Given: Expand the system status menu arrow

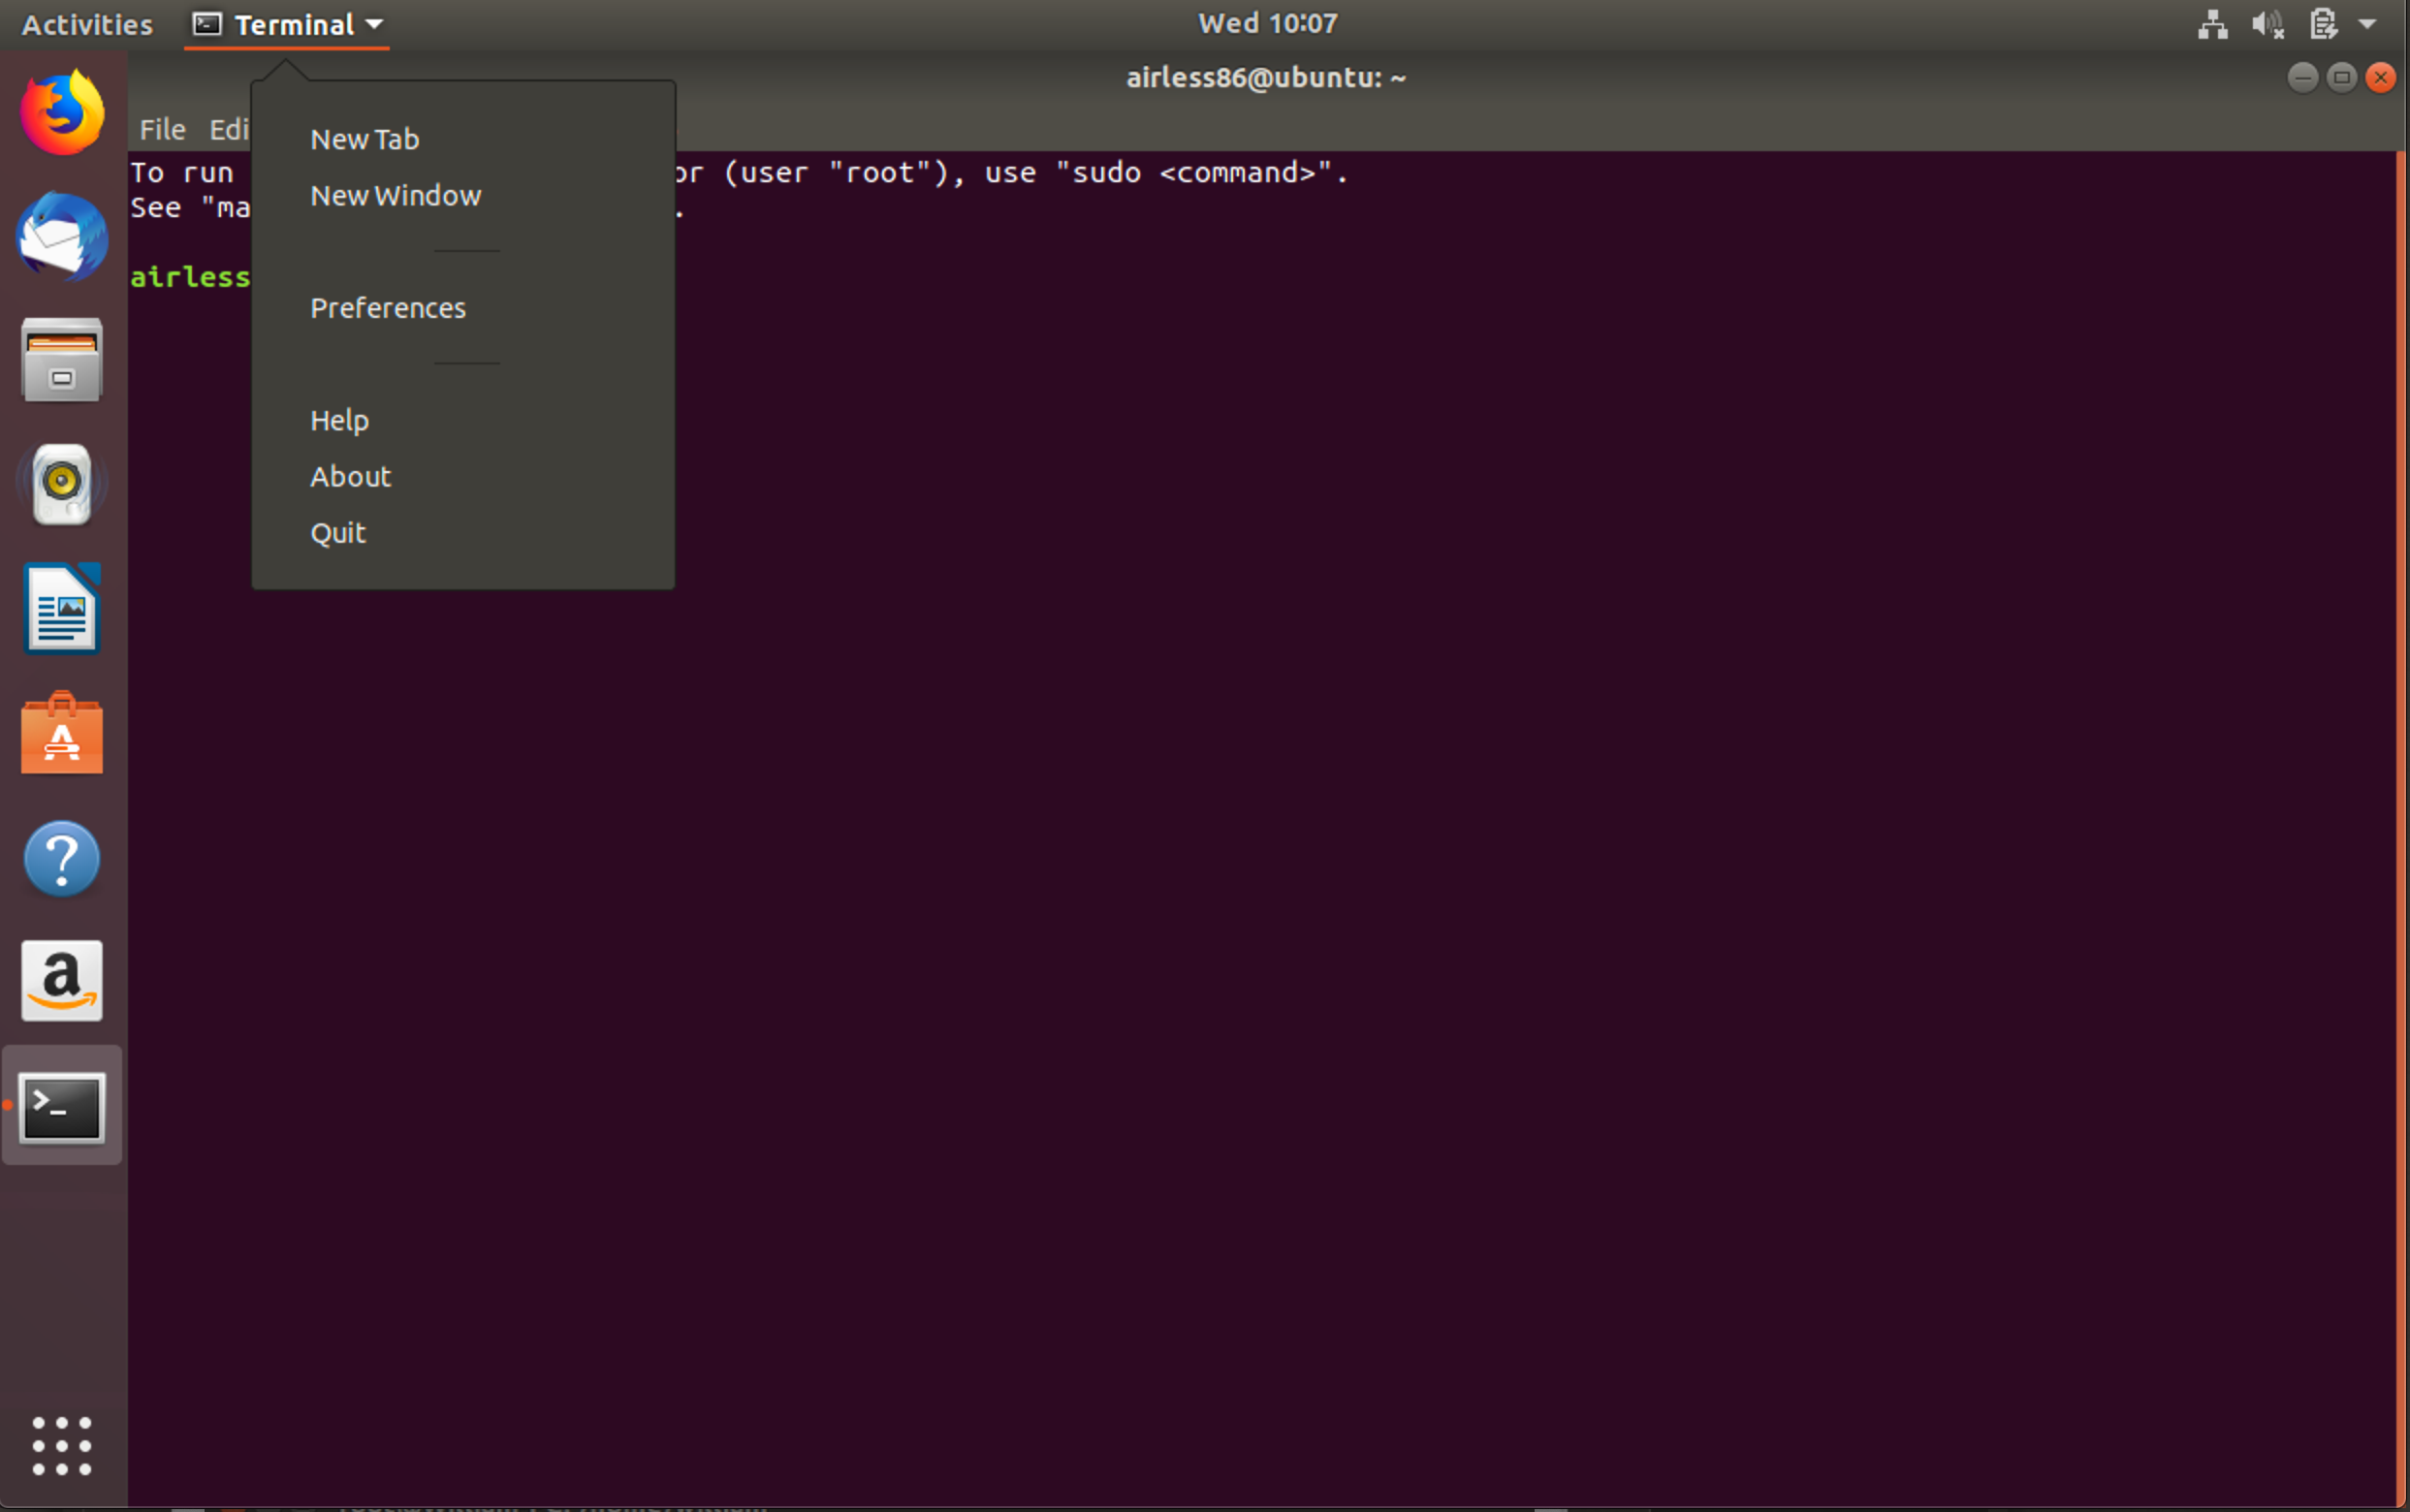Looking at the screenshot, I should pos(2367,24).
